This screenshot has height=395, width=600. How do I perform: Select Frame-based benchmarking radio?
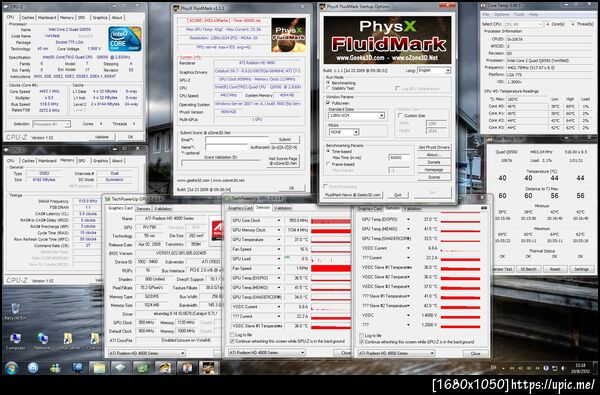click(x=328, y=164)
